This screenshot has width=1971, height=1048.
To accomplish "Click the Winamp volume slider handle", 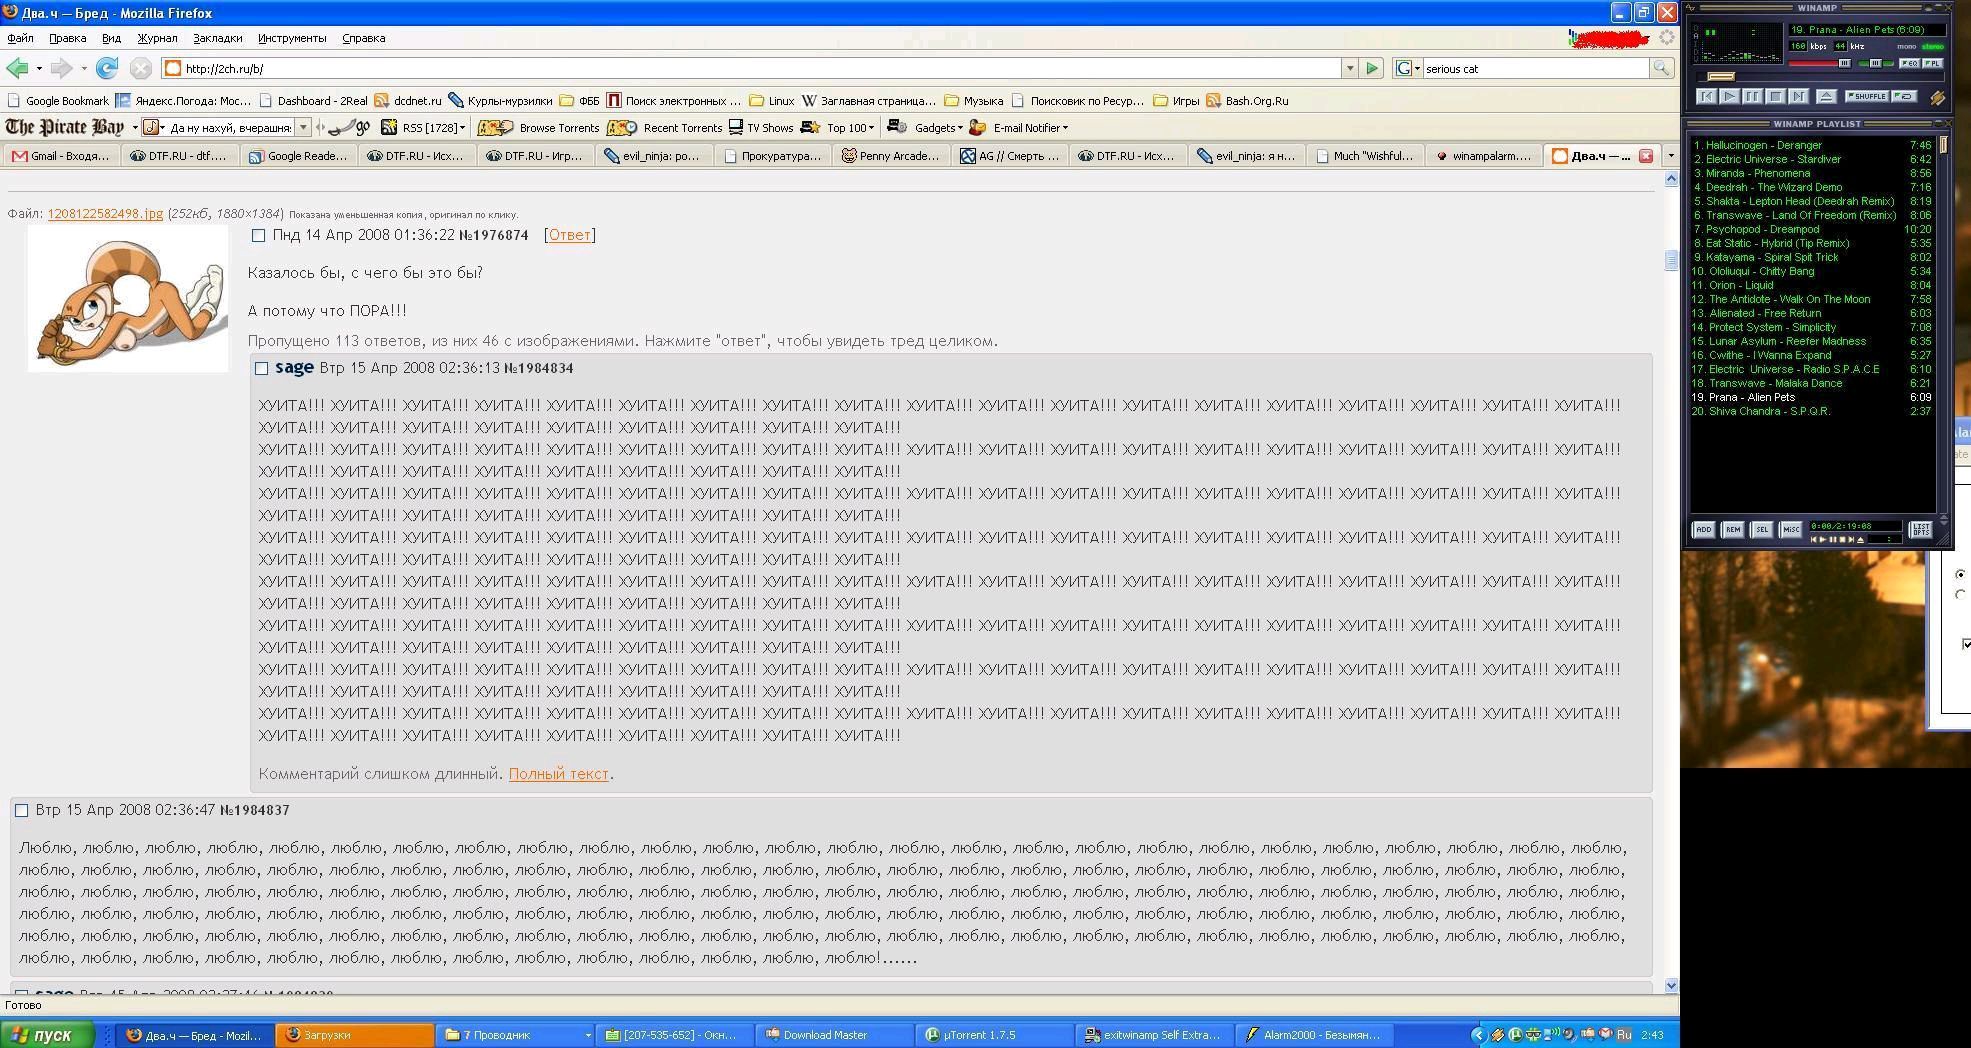I will coord(1845,63).
